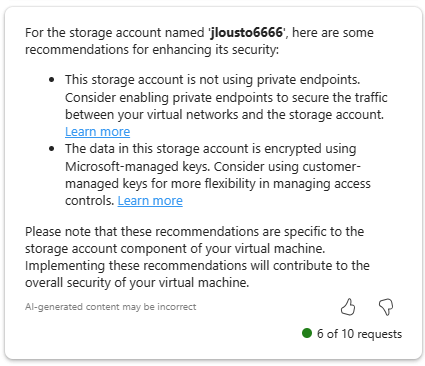Click the 'Please note that these recommendations' paragraph
Screen dimensions: 425x366
tap(197, 257)
